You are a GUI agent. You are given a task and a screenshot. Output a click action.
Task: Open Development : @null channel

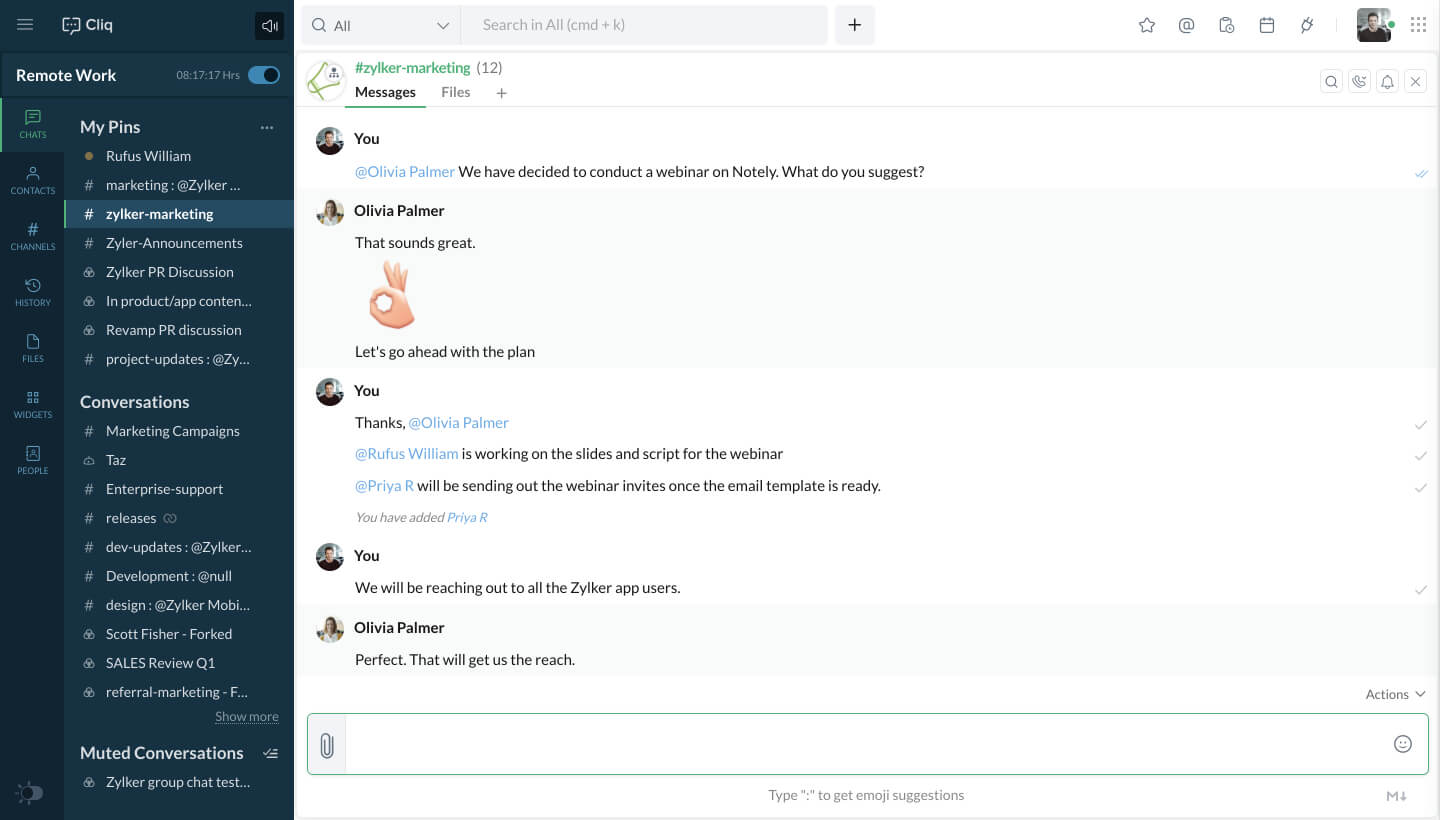pyautogui.click(x=179, y=576)
